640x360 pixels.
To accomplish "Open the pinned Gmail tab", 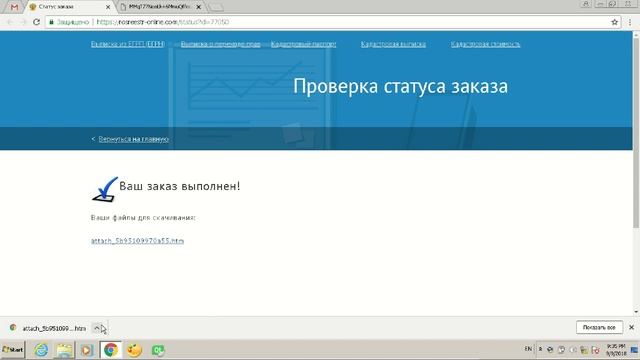I will pyautogui.click(x=14, y=7).
